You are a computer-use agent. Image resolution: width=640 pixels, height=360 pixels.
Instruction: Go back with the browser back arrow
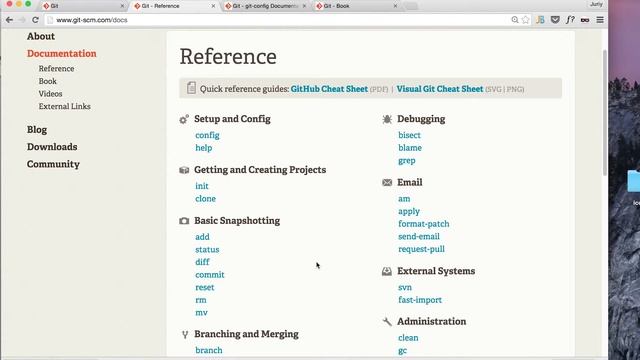click(x=9, y=20)
